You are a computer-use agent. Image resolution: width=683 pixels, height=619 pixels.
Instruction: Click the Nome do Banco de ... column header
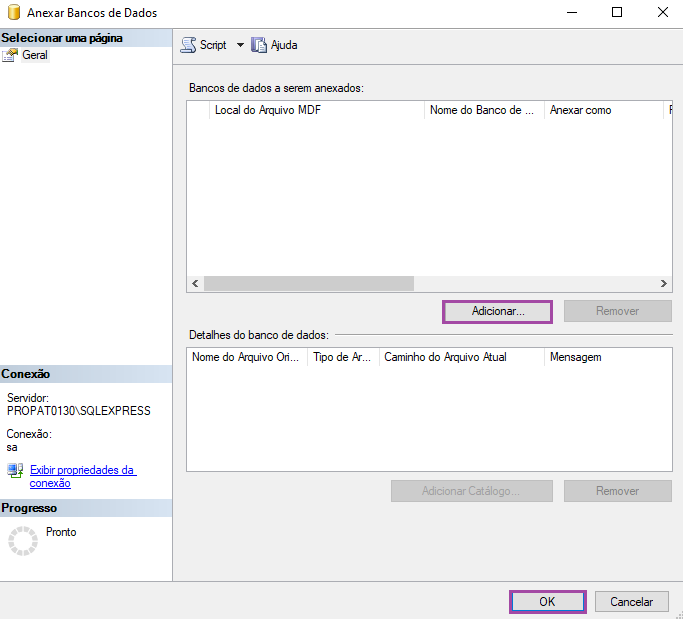pos(484,110)
